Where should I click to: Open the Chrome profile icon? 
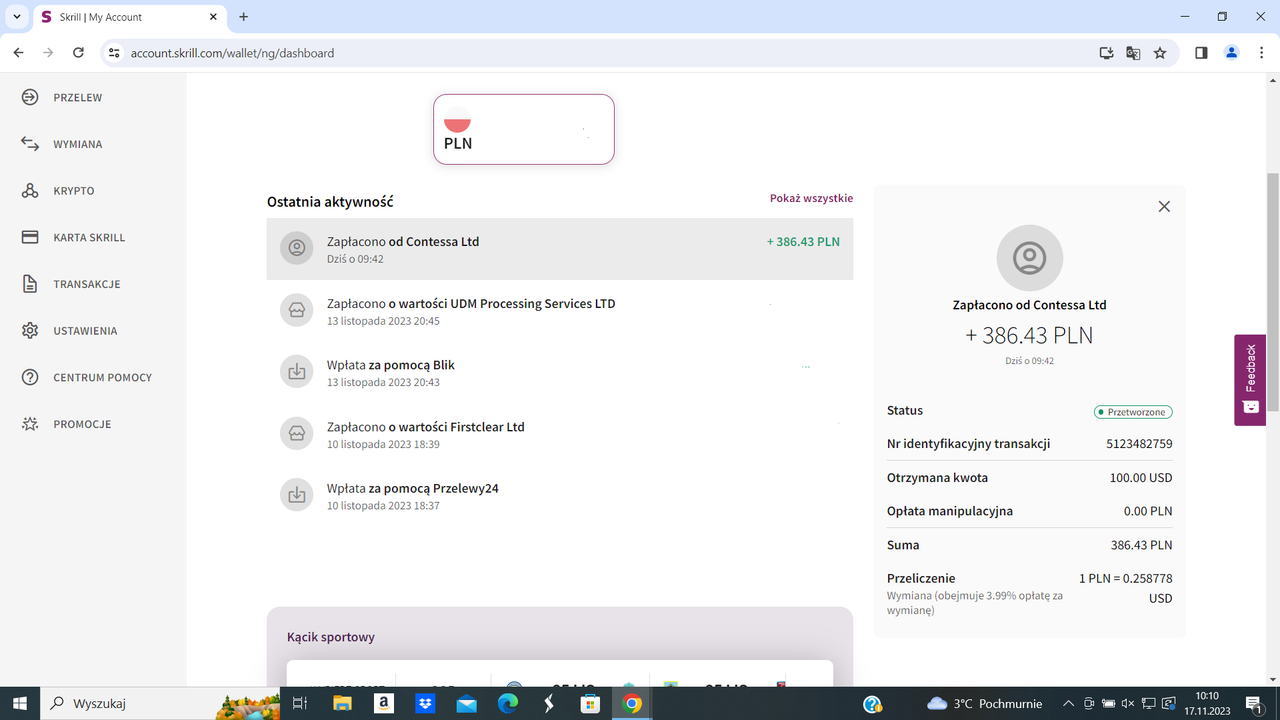click(1231, 53)
